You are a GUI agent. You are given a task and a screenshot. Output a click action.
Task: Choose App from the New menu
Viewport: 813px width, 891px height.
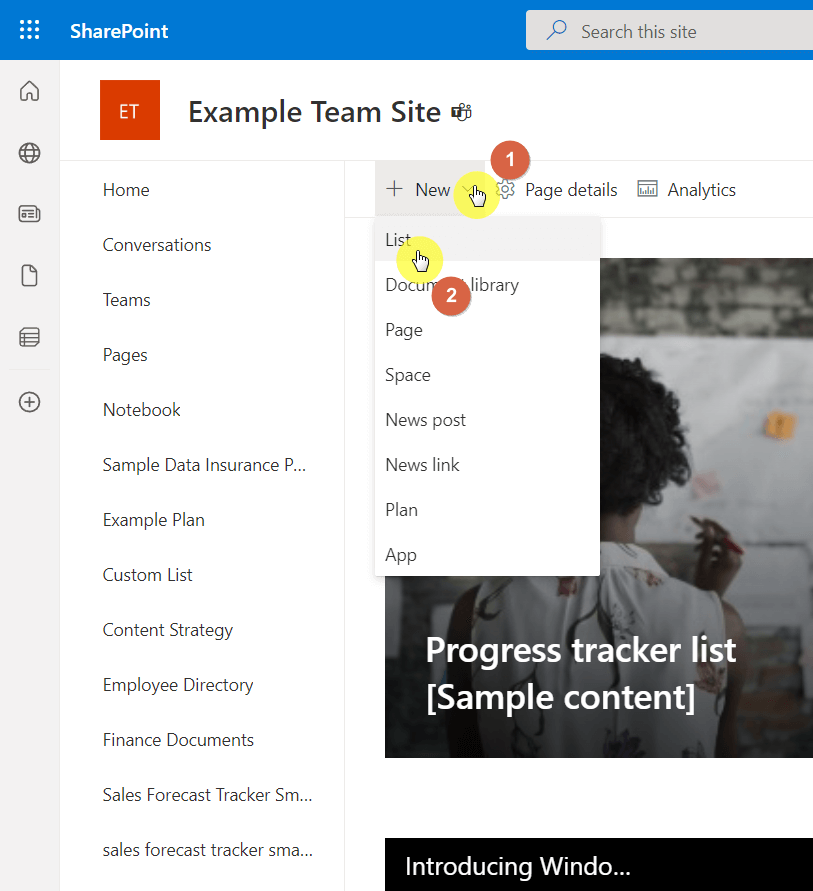click(x=487, y=554)
